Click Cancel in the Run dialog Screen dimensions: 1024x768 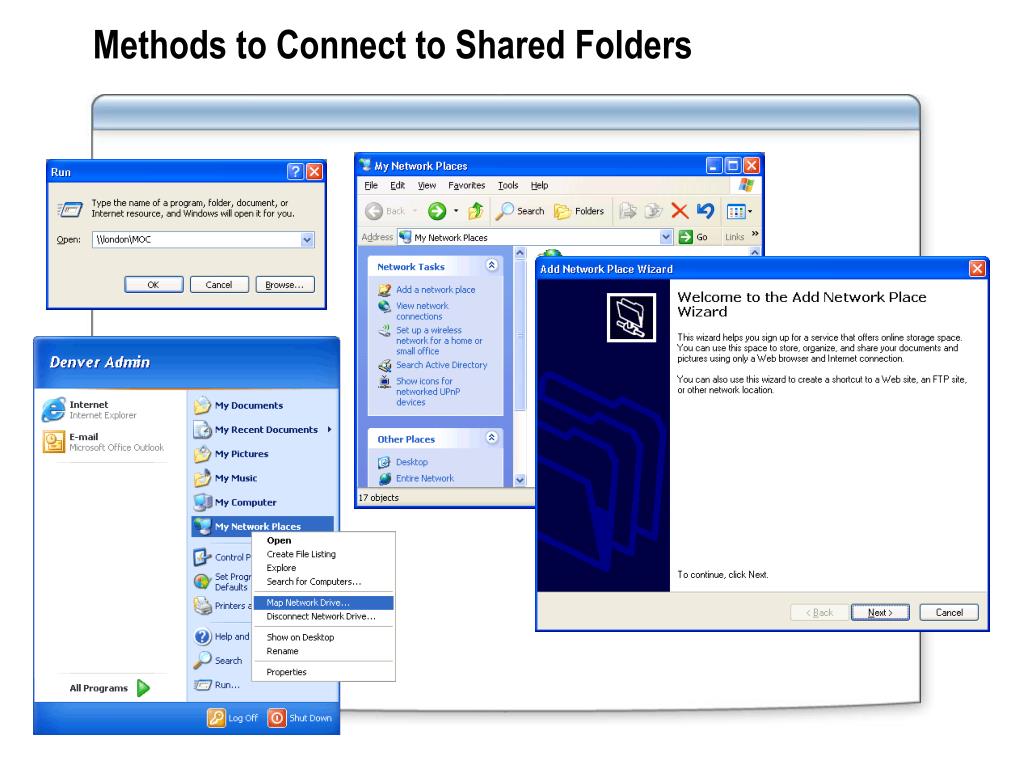coord(219,285)
